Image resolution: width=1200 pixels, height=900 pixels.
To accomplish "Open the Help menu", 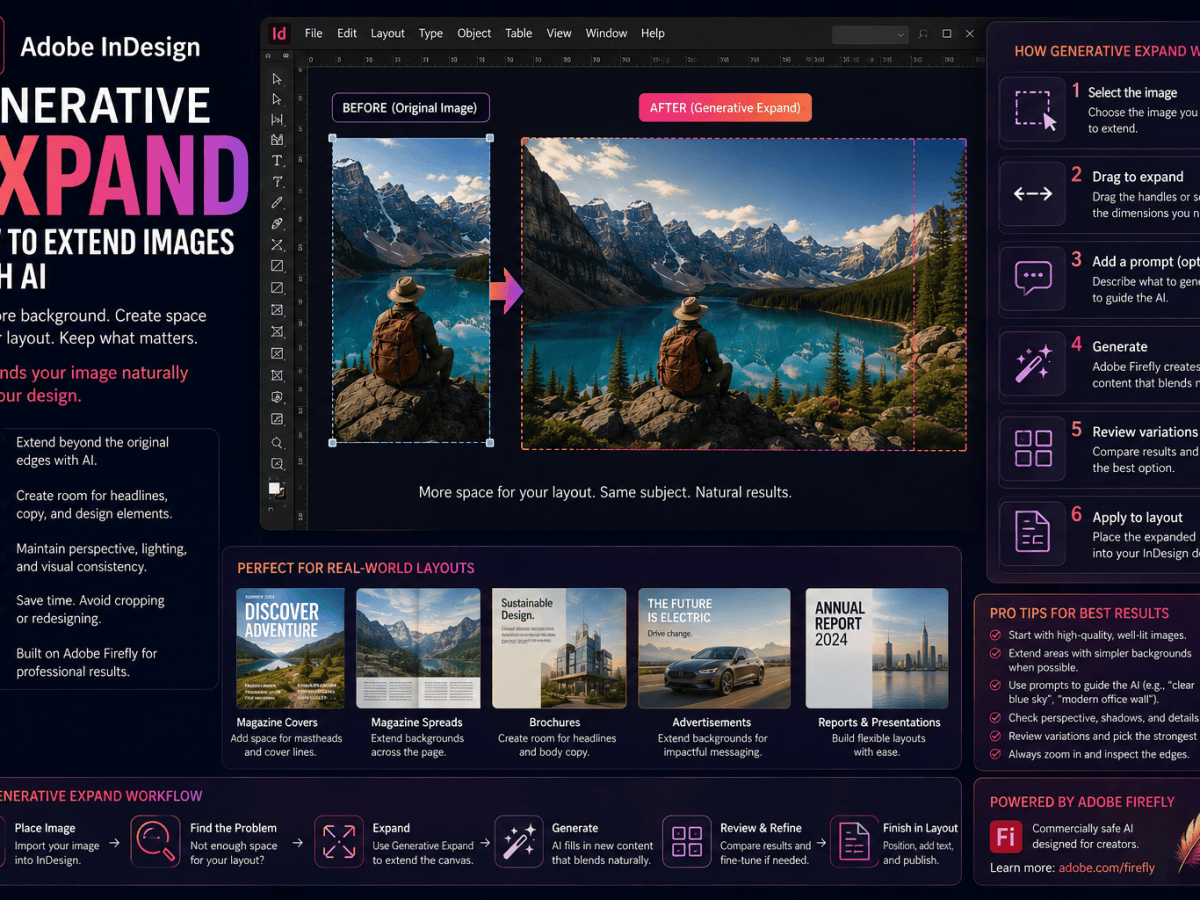I will pyautogui.click(x=653, y=33).
